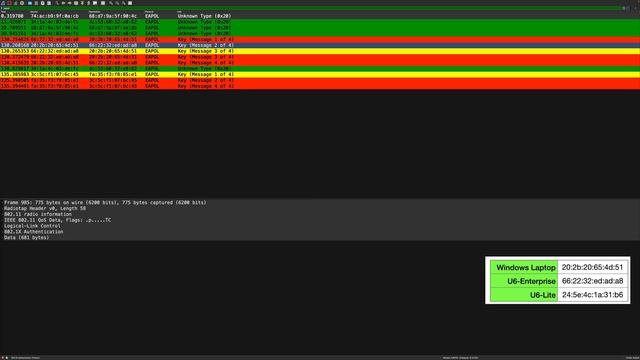This screenshot has height=360, width=640.
Task: Expand Radiotap Header v0 details
Action: [x=320, y=208]
